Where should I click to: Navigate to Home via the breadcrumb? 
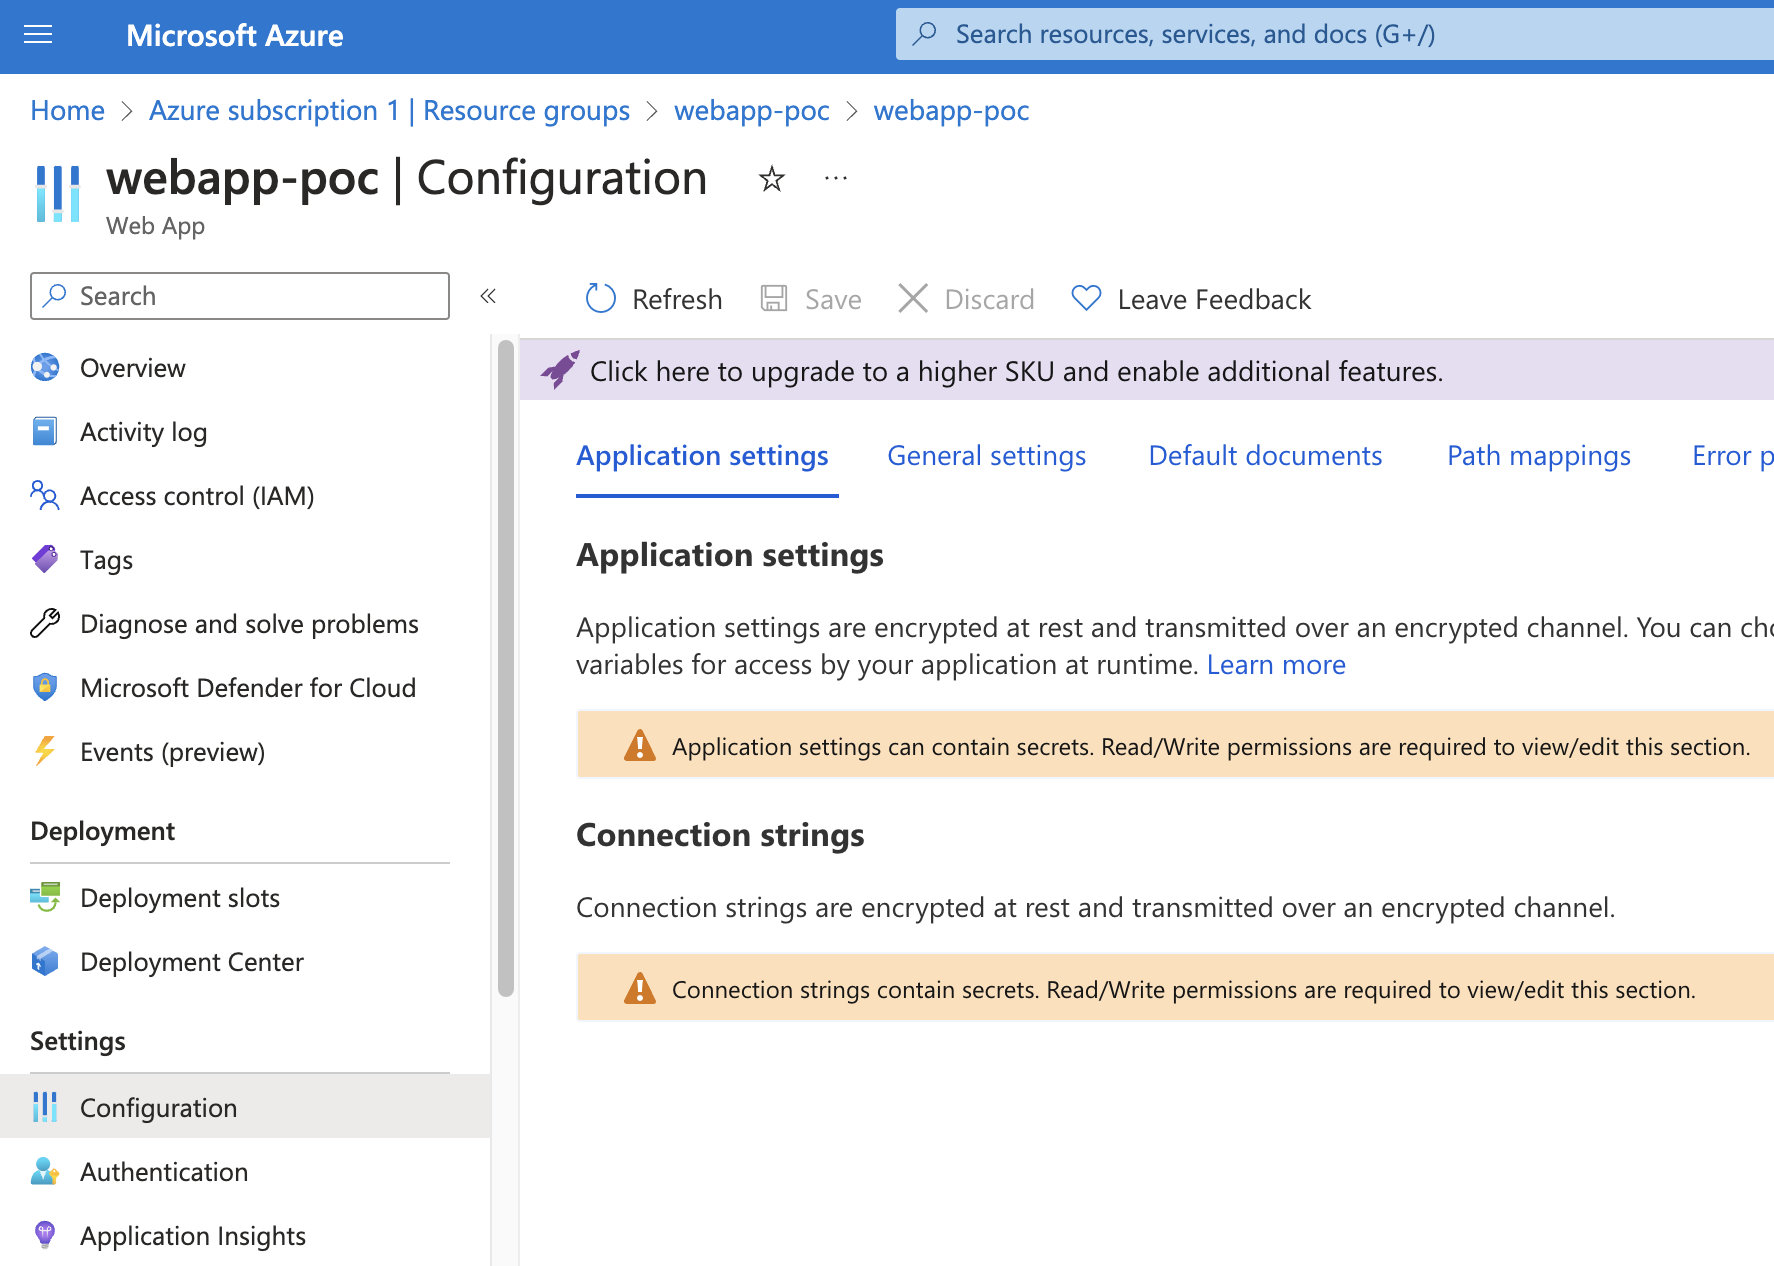point(66,110)
